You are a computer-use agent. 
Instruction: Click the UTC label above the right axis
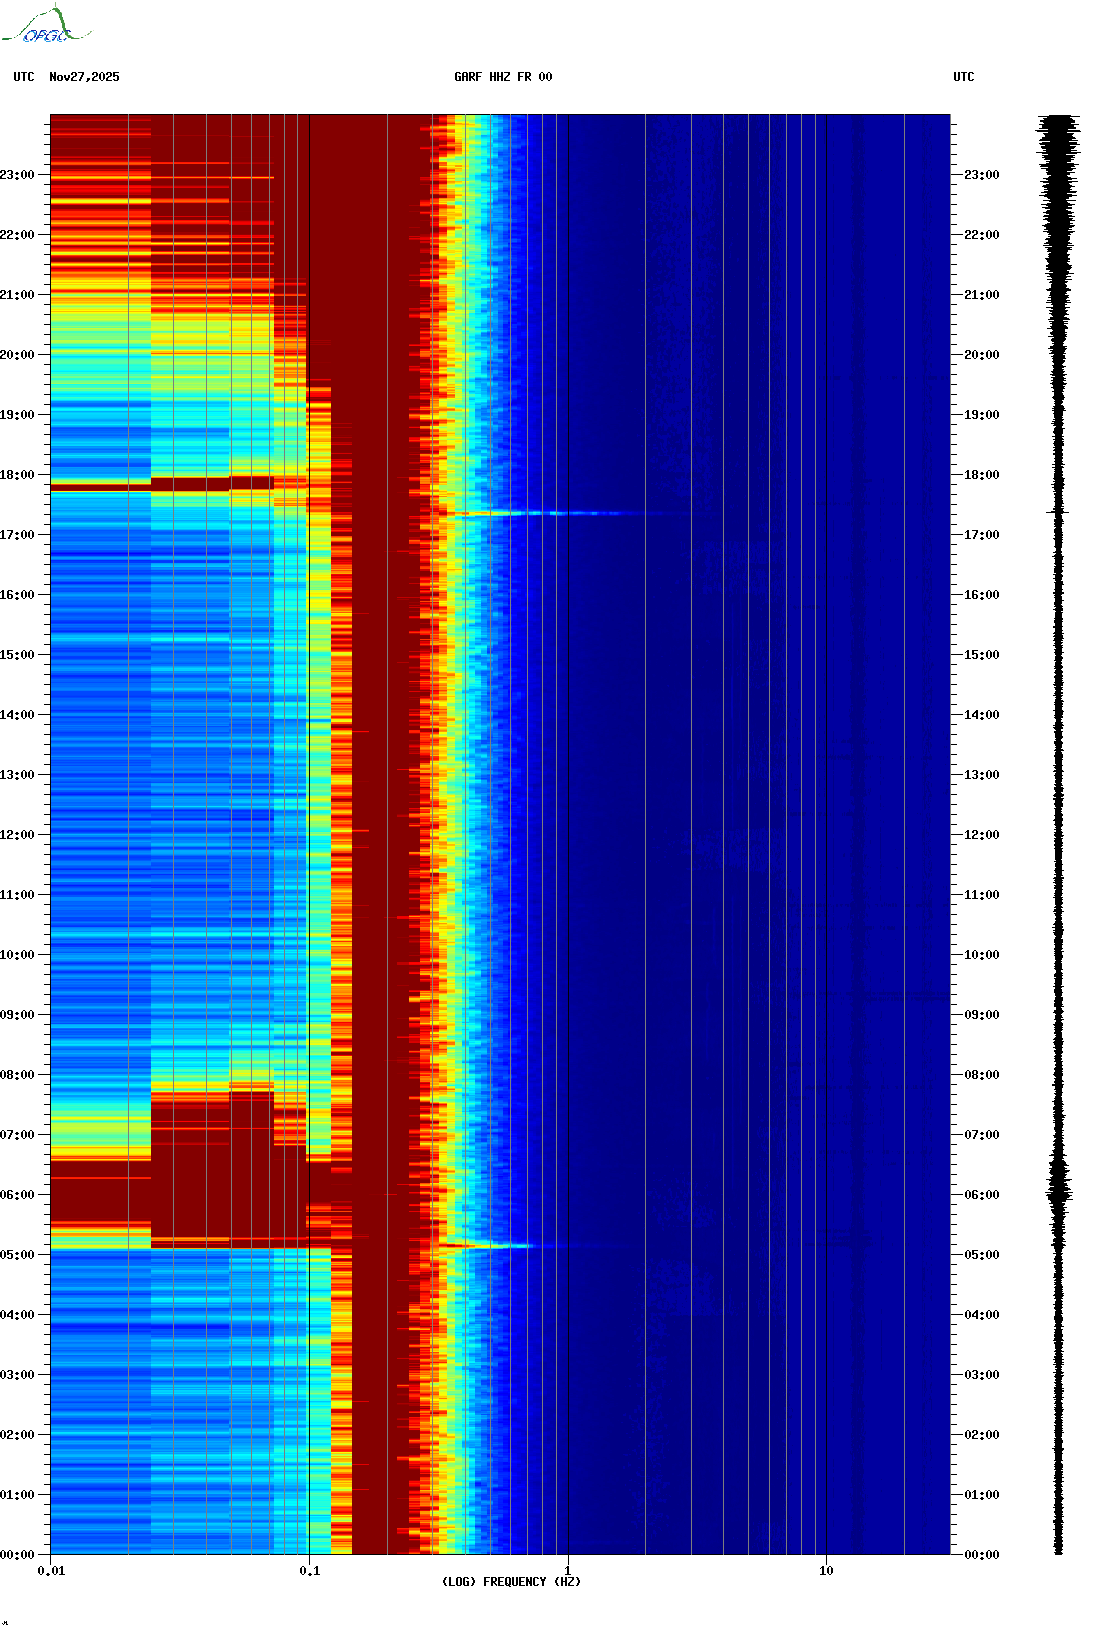click(x=964, y=77)
